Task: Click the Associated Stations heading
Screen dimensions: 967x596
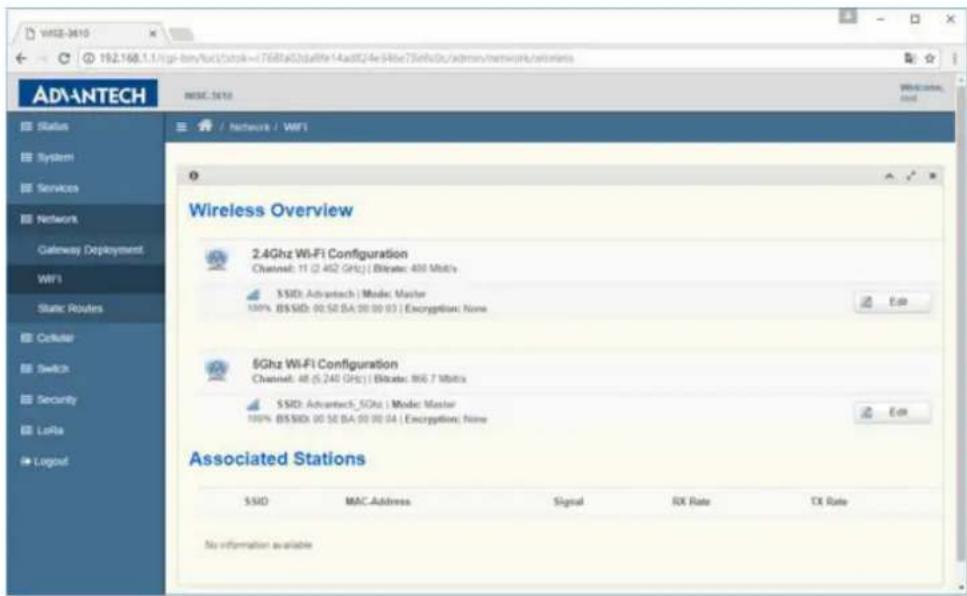Action: tap(277, 459)
